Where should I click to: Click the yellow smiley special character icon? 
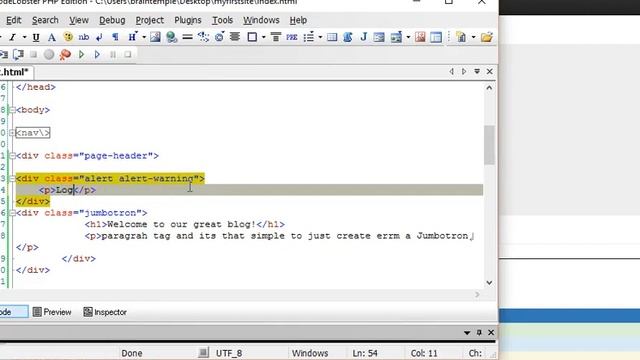pyautogui.click(x=68, y=37)
